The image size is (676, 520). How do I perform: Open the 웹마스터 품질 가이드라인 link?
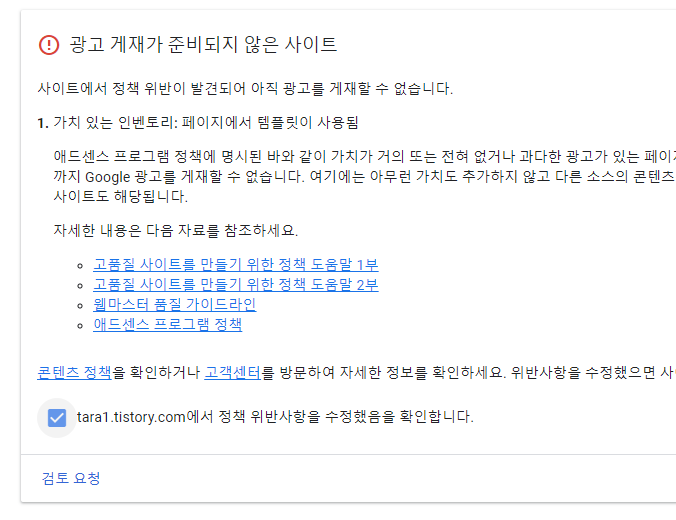(175, 304)
